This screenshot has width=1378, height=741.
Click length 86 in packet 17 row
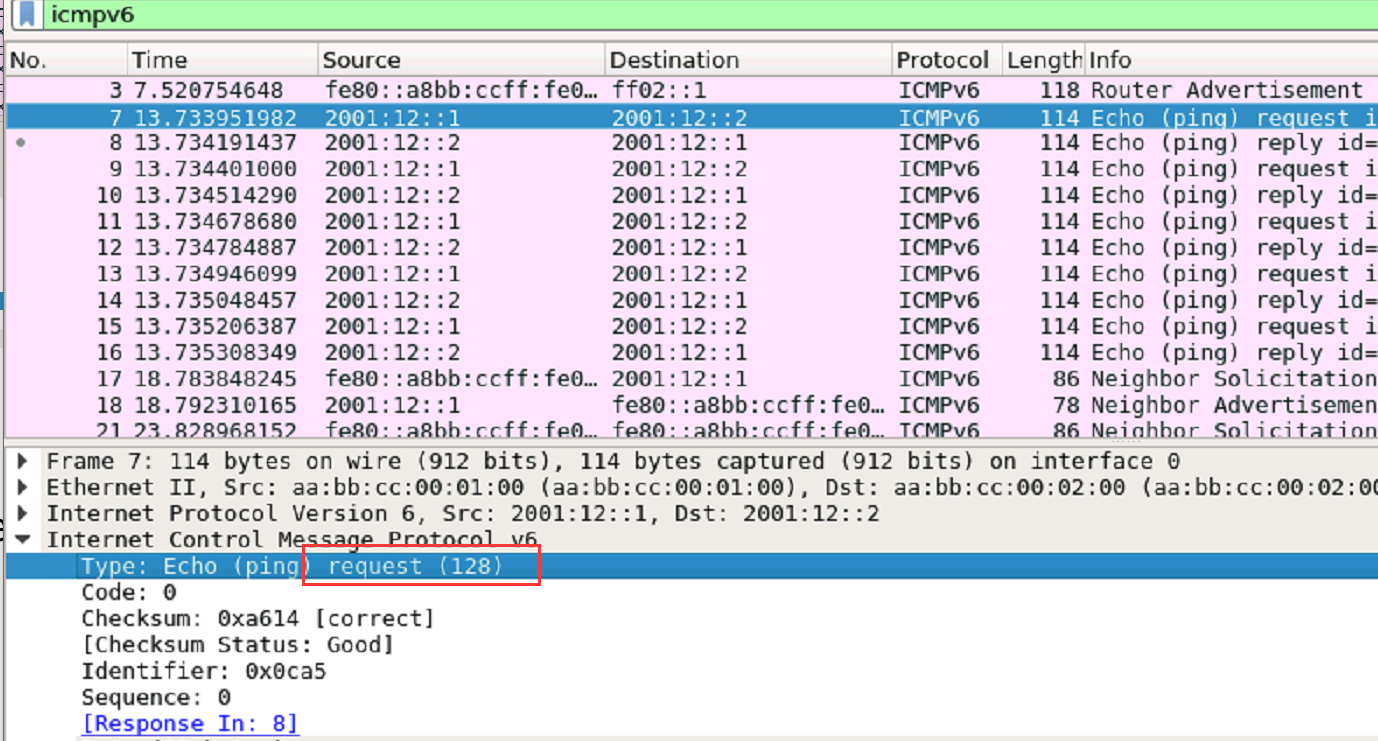[1066, 378]
